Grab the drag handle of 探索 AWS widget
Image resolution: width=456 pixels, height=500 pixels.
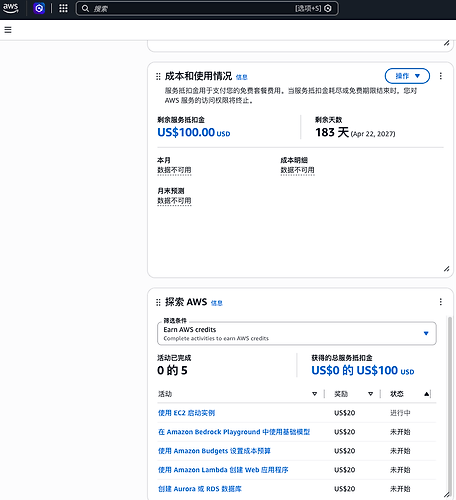[158, 302]
